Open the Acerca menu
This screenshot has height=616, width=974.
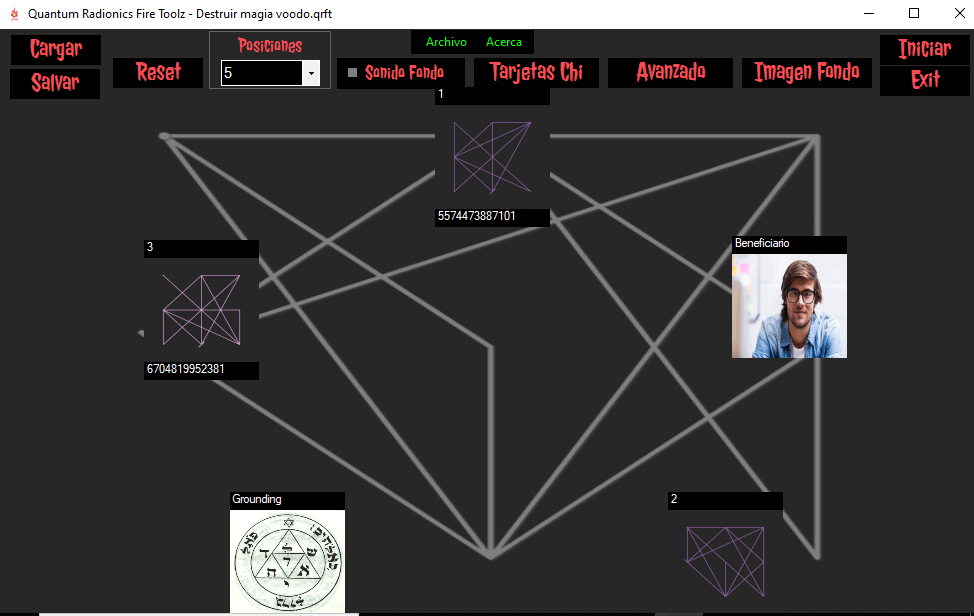point(504,42)
